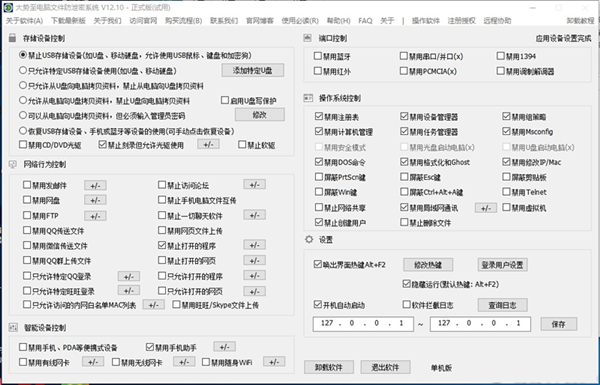Open +/- list for 禁用随身WiFi
The image size is (600, 385).
pyautogui.click(x=274, y=362)
